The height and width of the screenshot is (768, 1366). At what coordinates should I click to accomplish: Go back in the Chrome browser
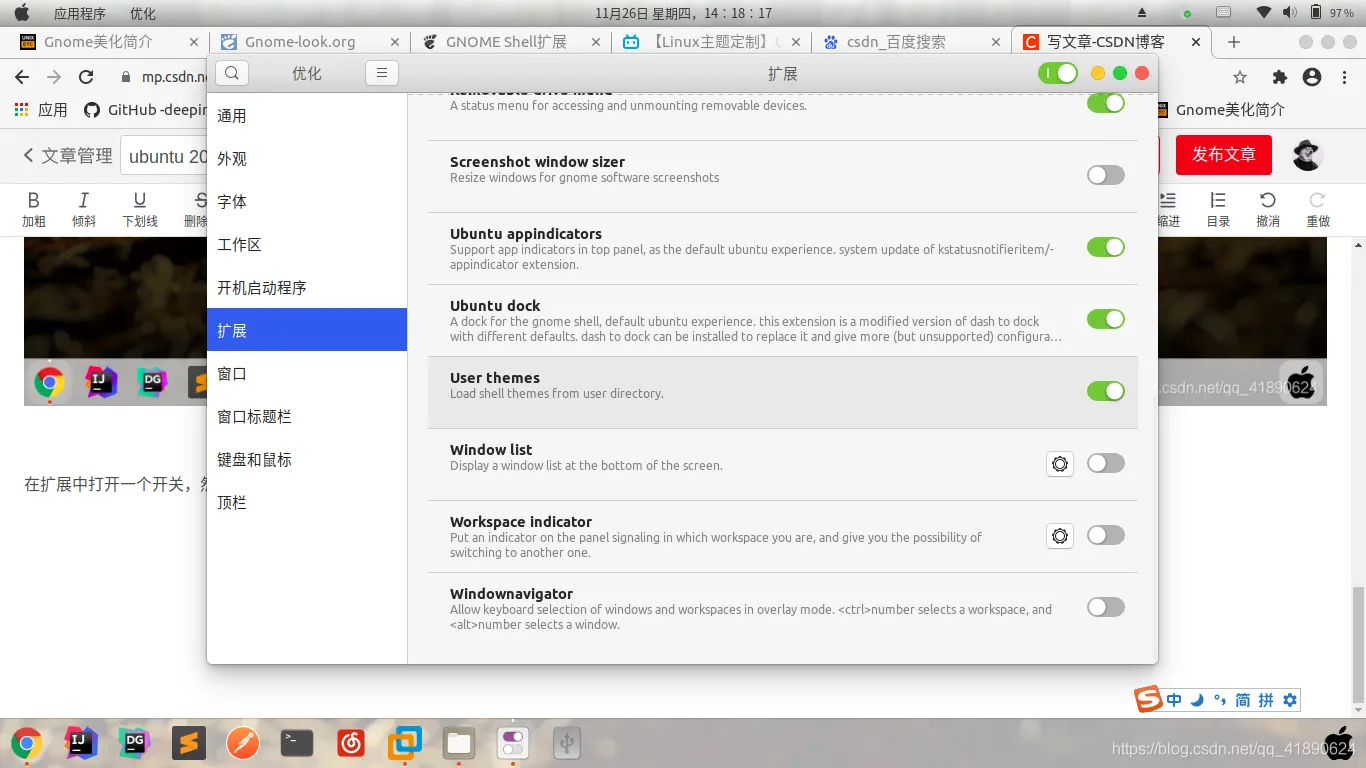coord(22,77)
